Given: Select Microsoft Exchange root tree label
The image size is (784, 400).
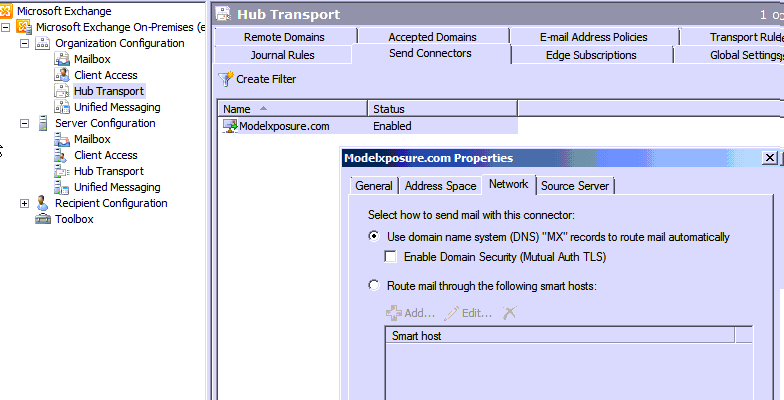Looking at the screenshot, I should tap(64, 10).
